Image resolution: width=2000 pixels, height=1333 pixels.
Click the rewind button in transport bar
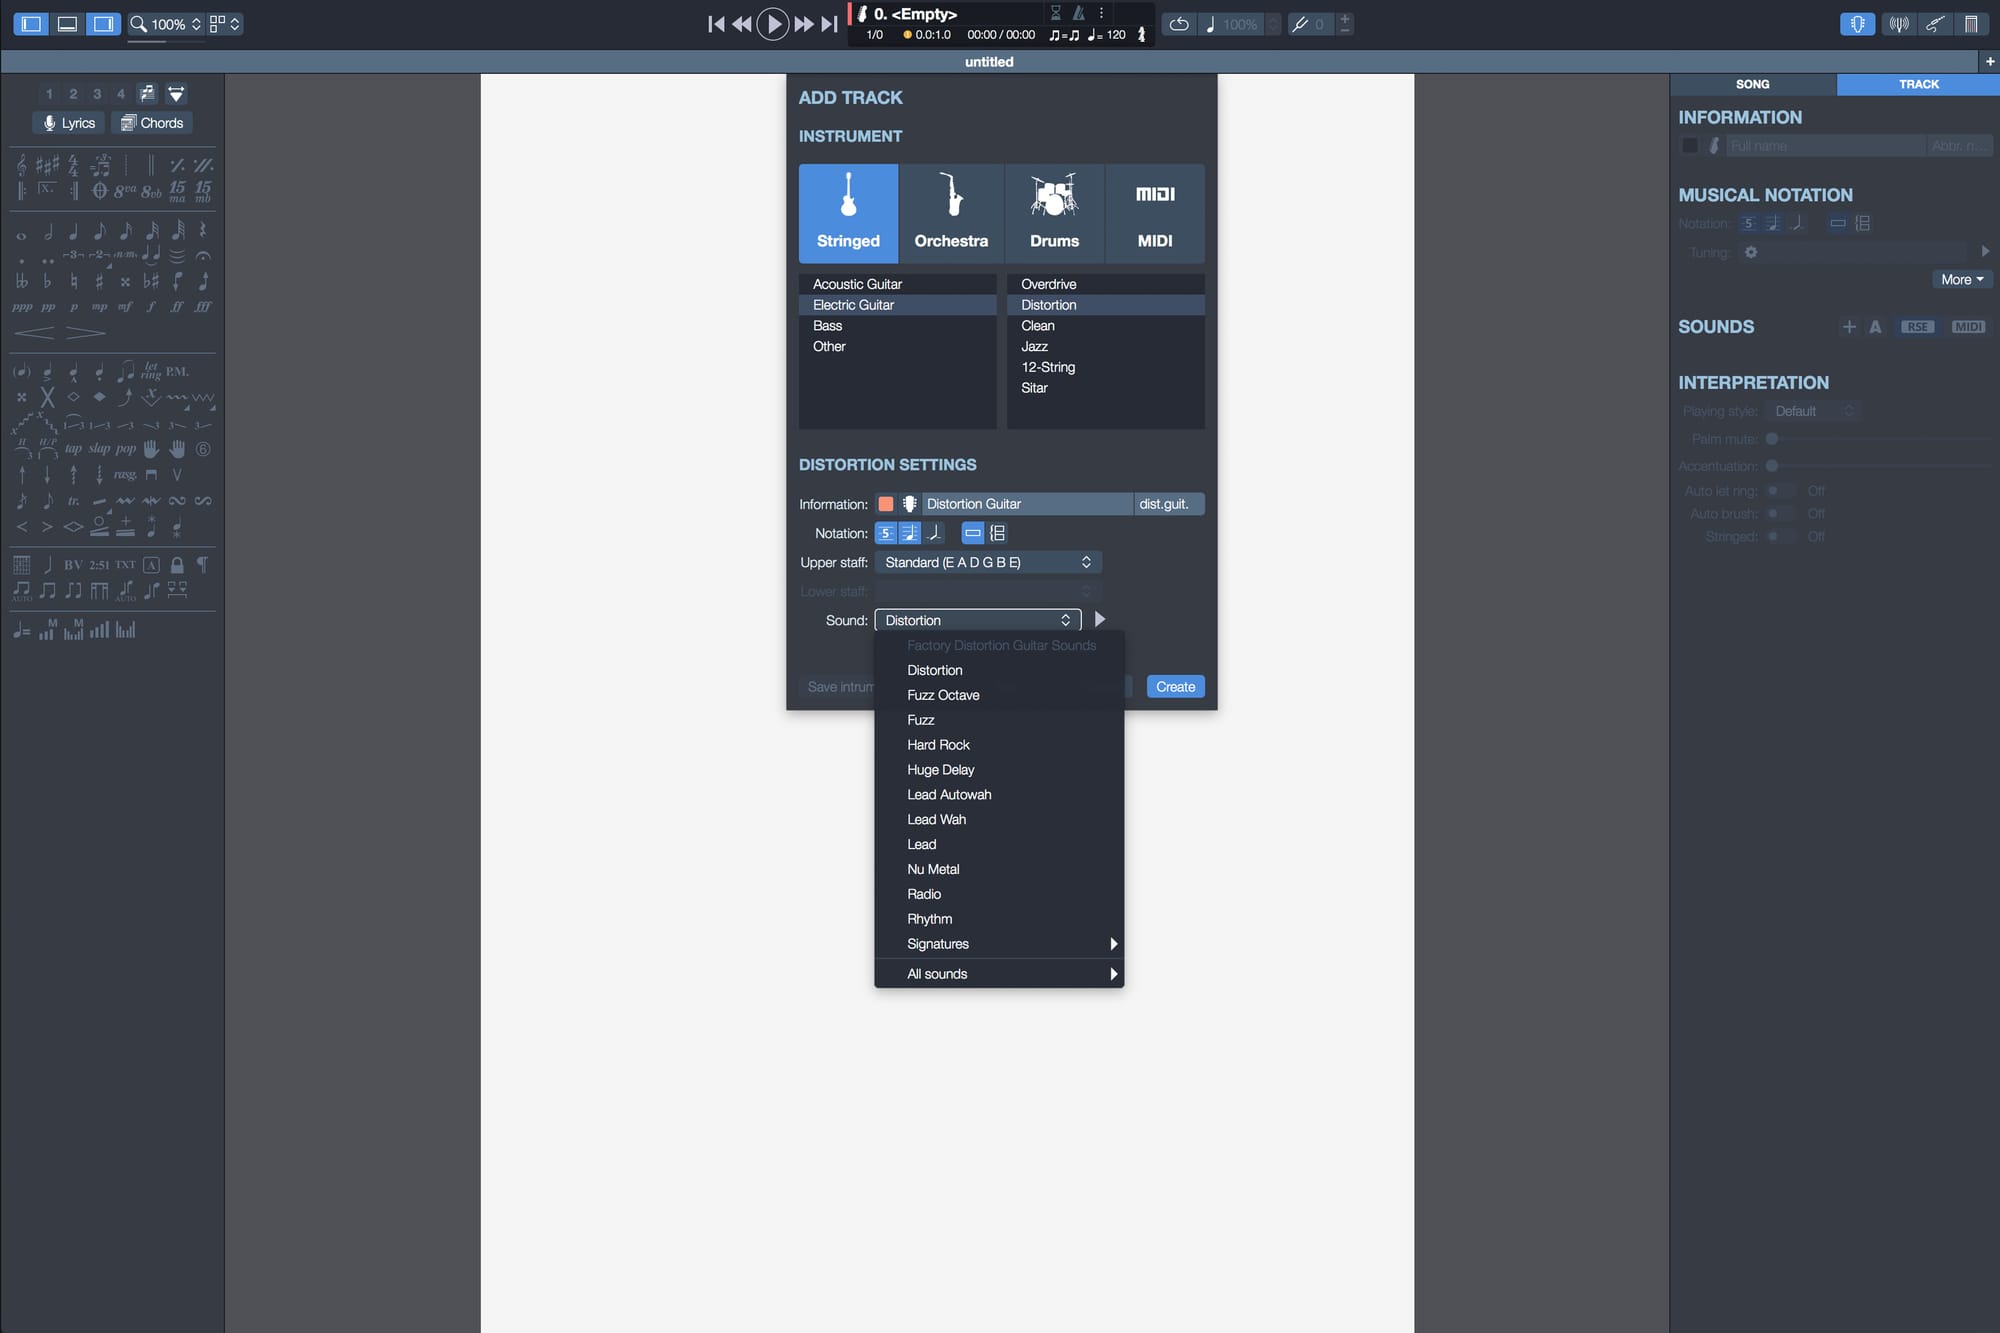pos(743,22)
